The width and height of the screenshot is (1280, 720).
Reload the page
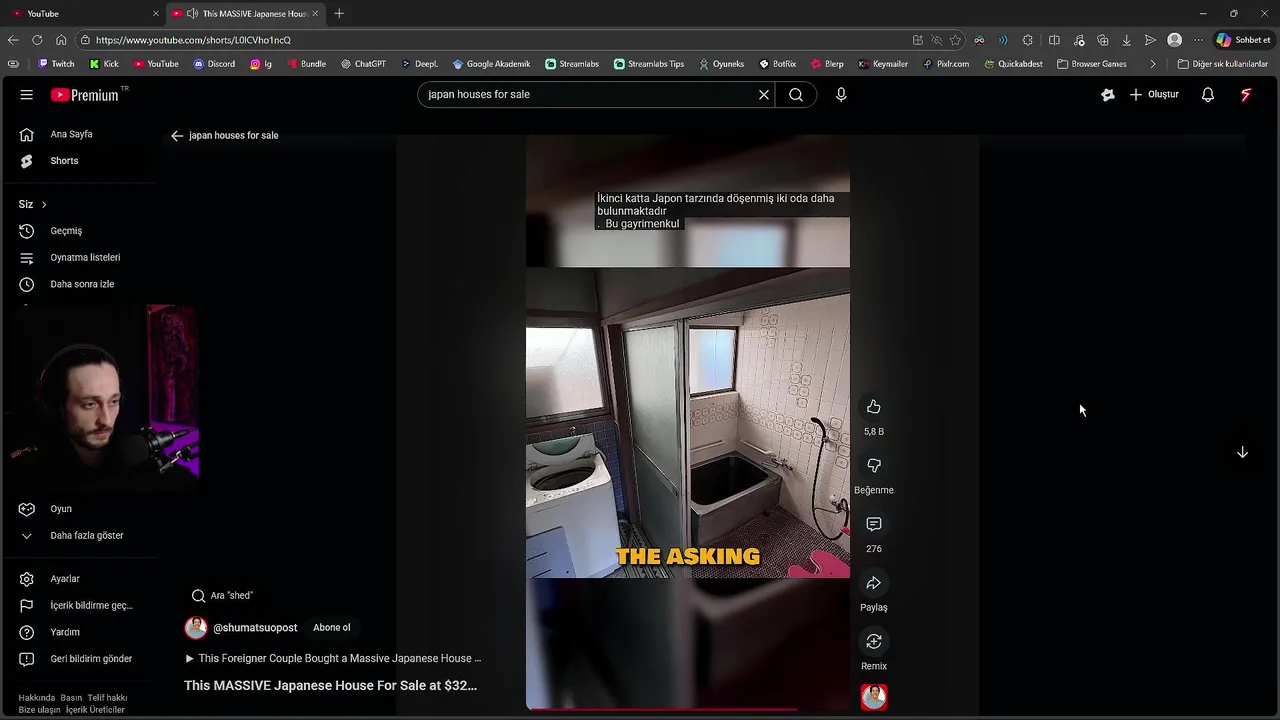point(37,40)
